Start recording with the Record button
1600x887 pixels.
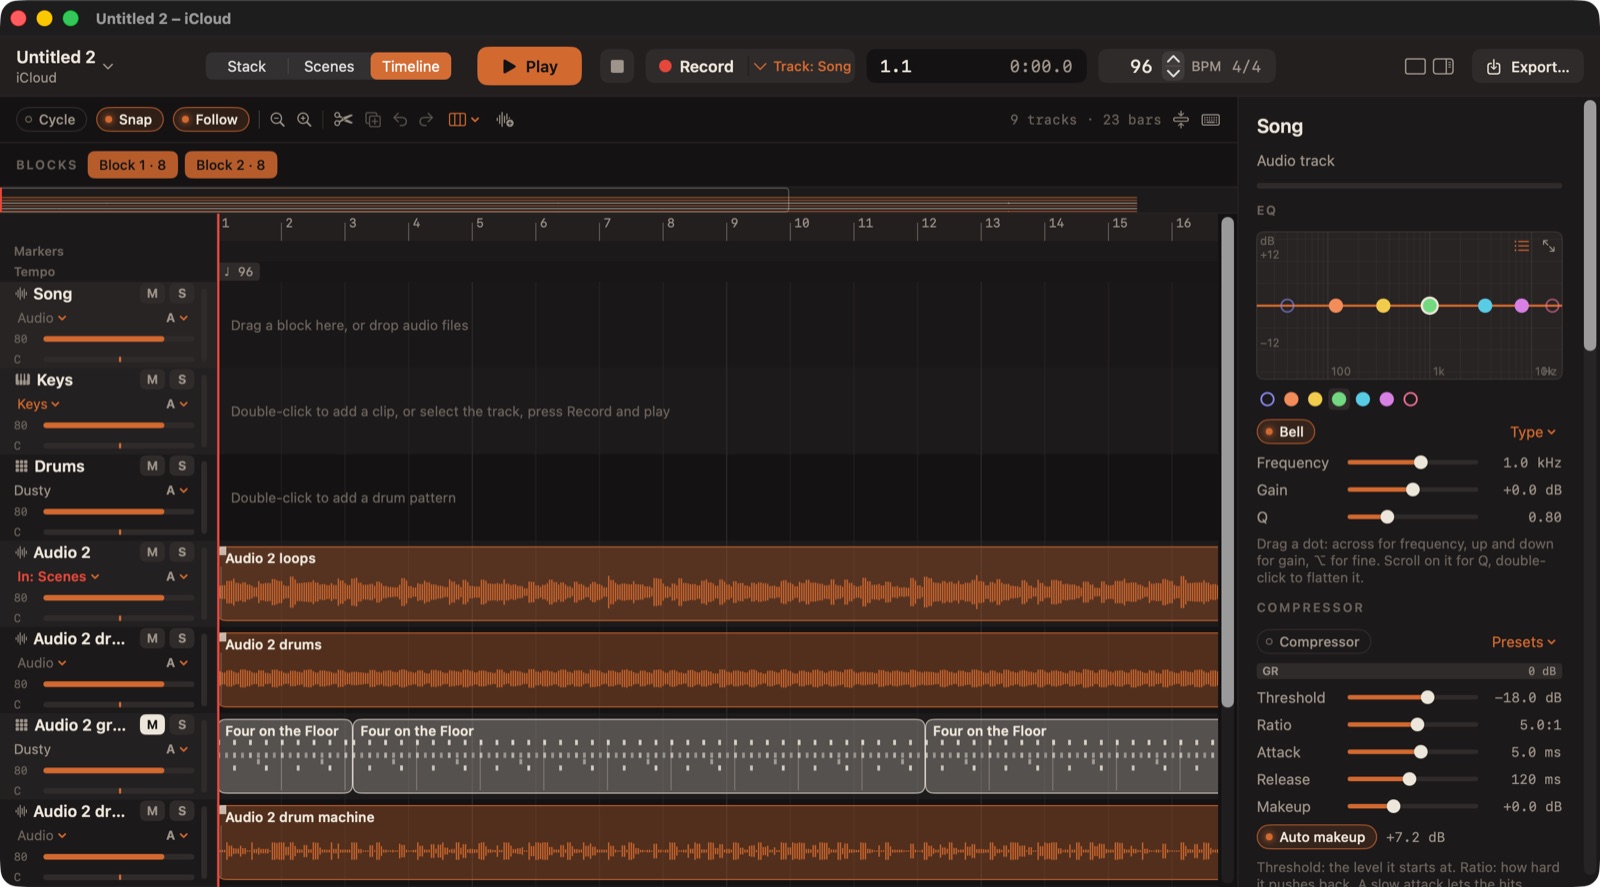[x=695, y=66]
